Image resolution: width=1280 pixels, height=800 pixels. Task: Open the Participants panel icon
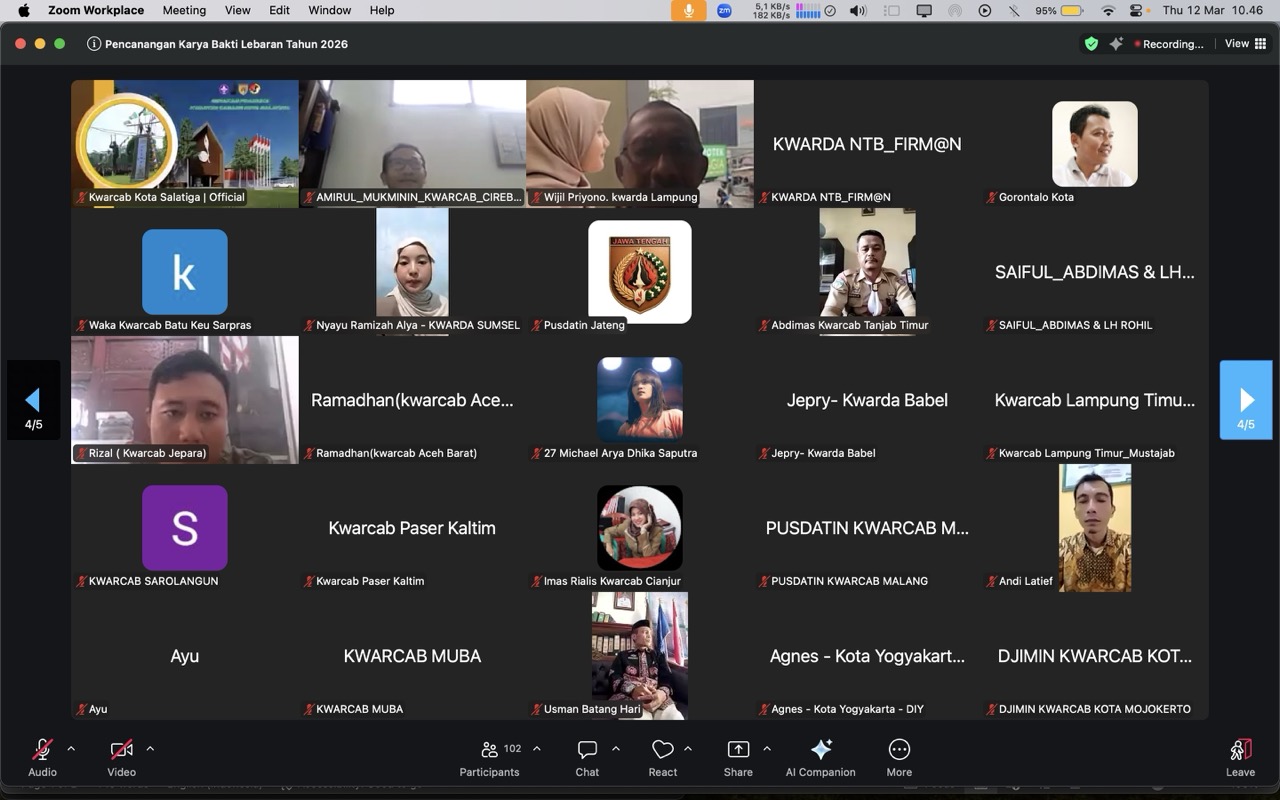click(489, 750)
